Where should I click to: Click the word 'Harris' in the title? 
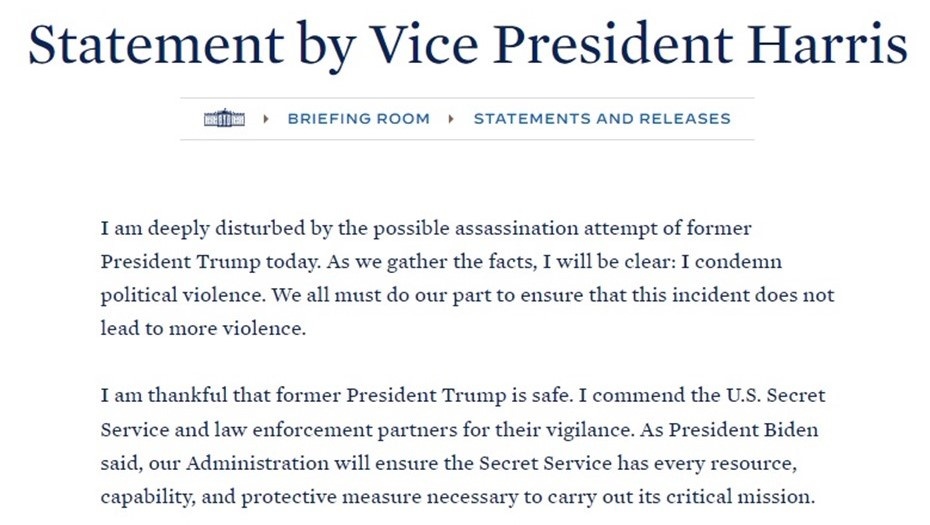[x=827, y=44]
